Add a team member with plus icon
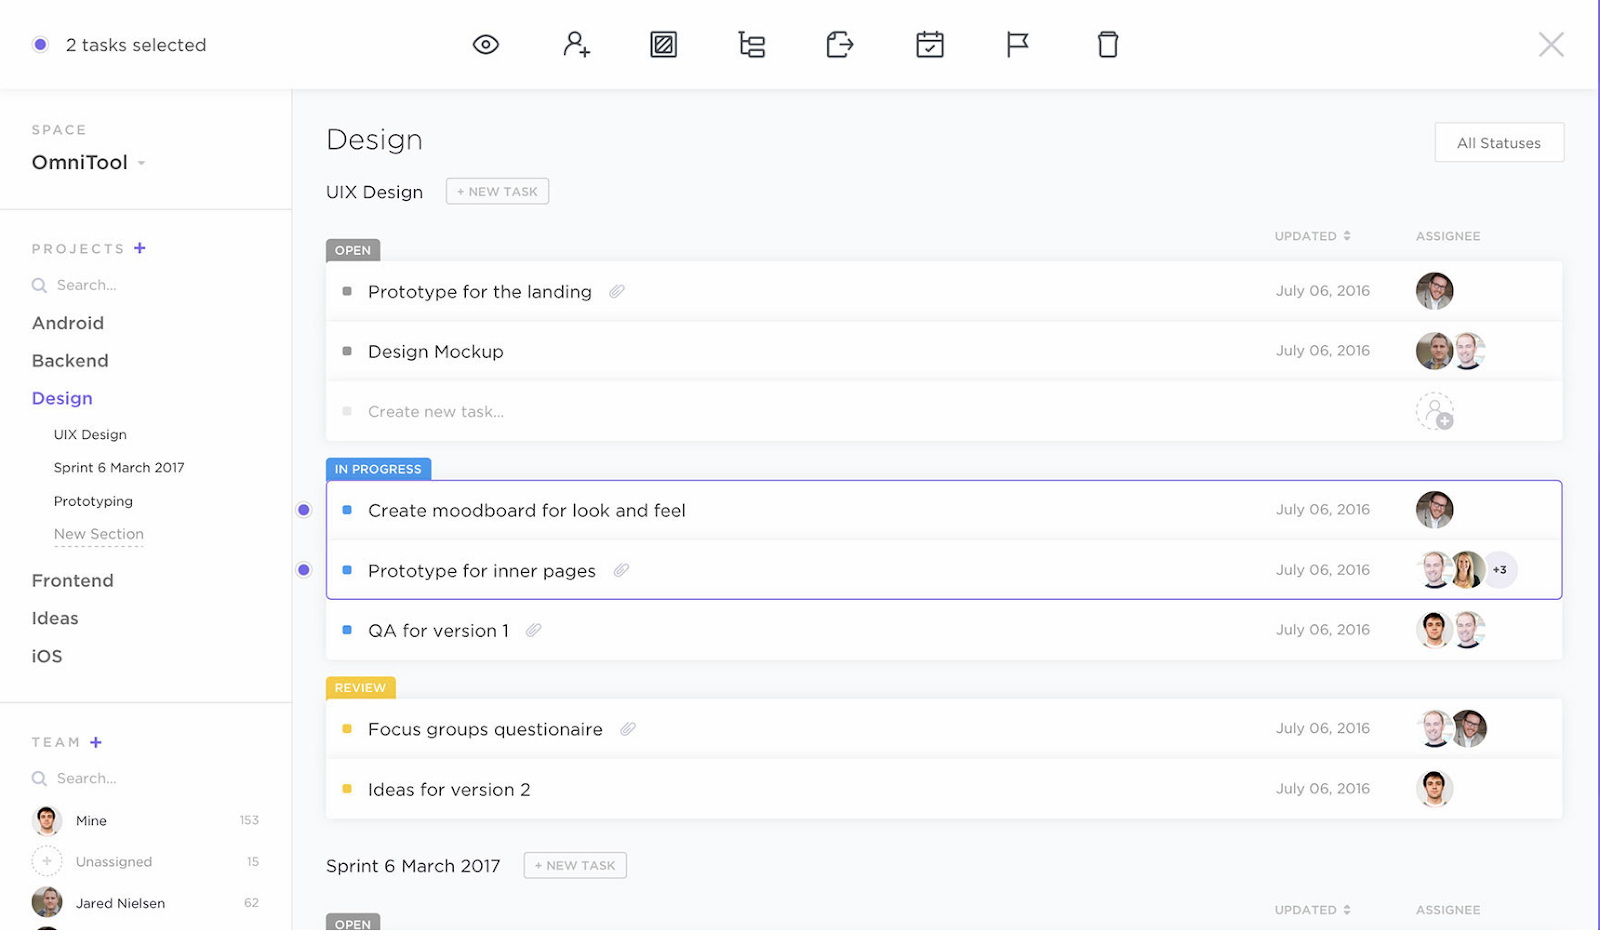 click(x=96, y=742)
